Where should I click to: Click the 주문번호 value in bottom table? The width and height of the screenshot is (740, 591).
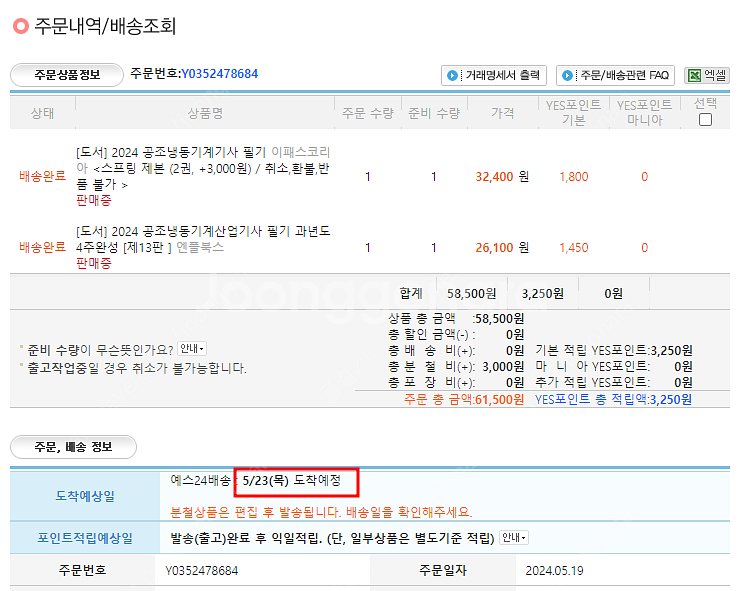point(202,571)
